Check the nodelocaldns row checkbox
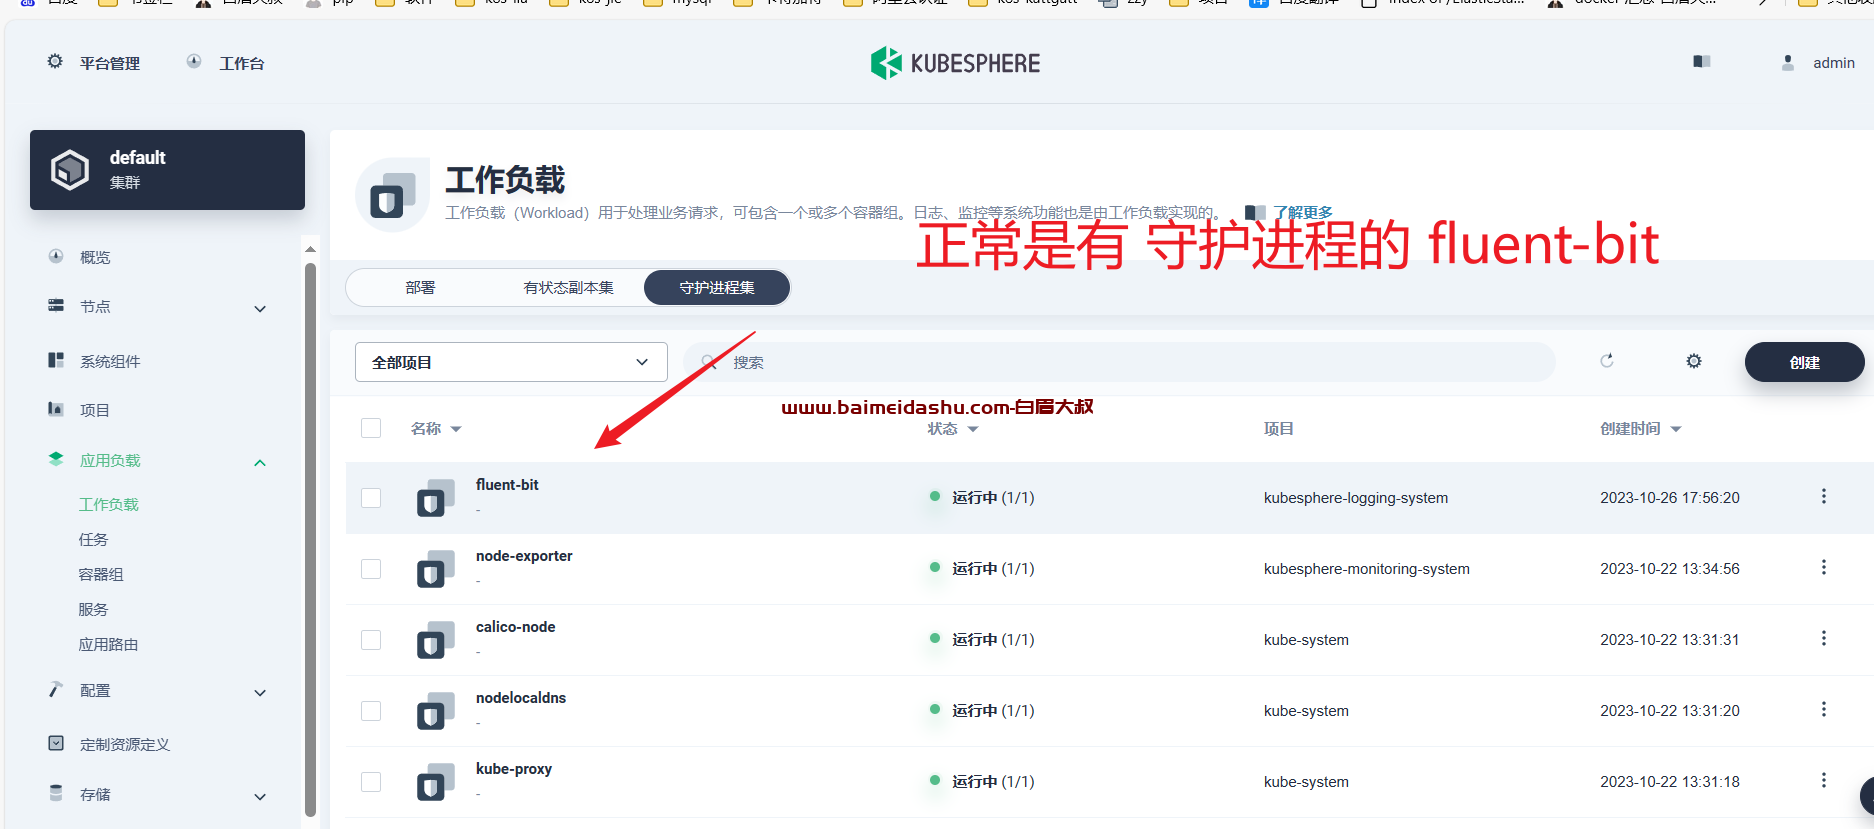Image resolution: width=1874 pixels, height=829 pixels. tap(371, 711)
